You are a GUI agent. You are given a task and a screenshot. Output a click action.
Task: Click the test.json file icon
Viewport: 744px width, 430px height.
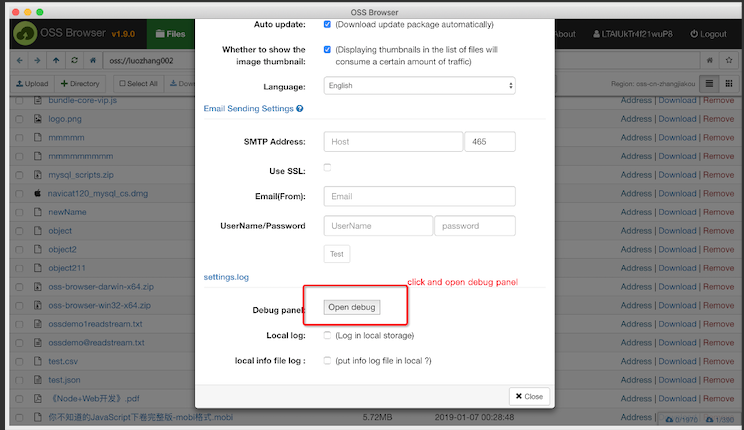point(38,380)
